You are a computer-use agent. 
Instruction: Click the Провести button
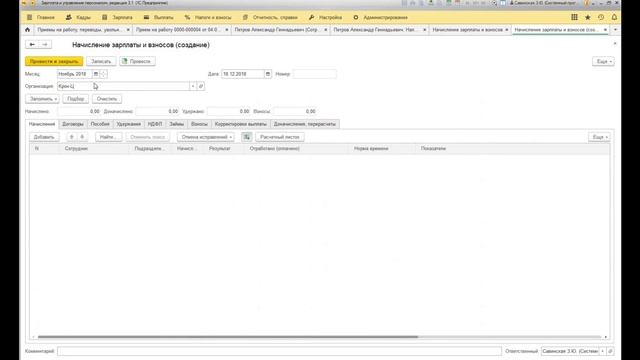coord(137,61)
